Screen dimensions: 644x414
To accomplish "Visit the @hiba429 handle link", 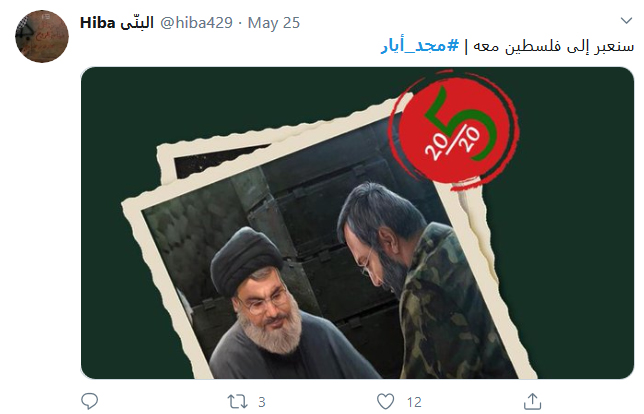I will click(196, 23).
